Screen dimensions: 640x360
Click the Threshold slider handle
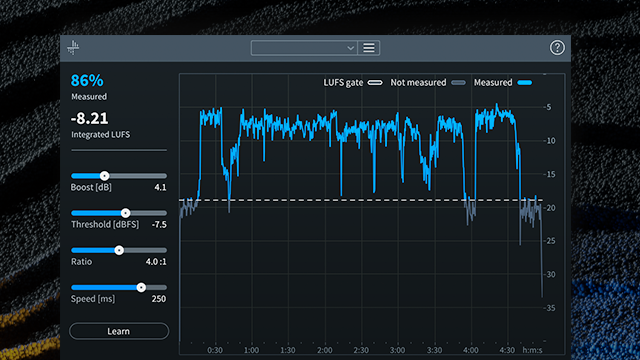coord(125,213)
